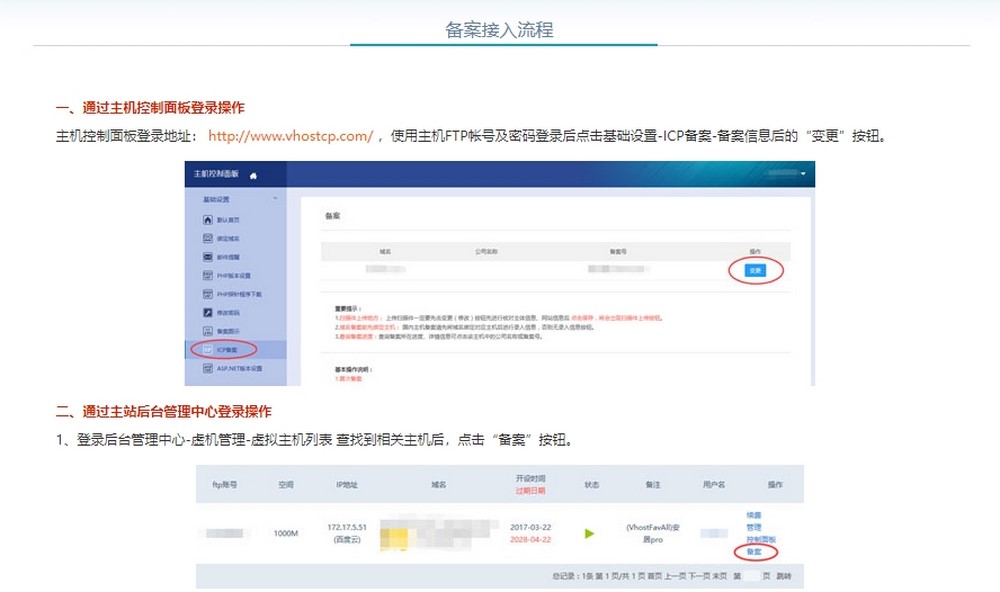
Task: Click the circled 变更 button
Action: (x=754, y=270)
